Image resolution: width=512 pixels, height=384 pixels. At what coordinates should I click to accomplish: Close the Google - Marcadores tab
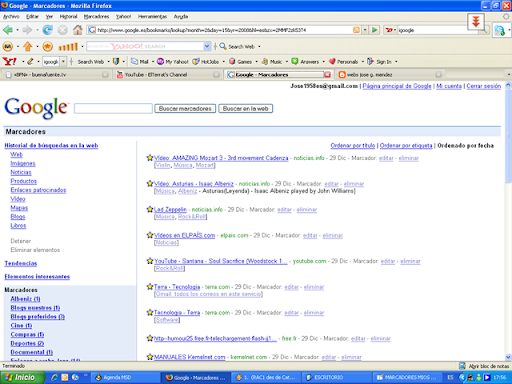(327, 75)
